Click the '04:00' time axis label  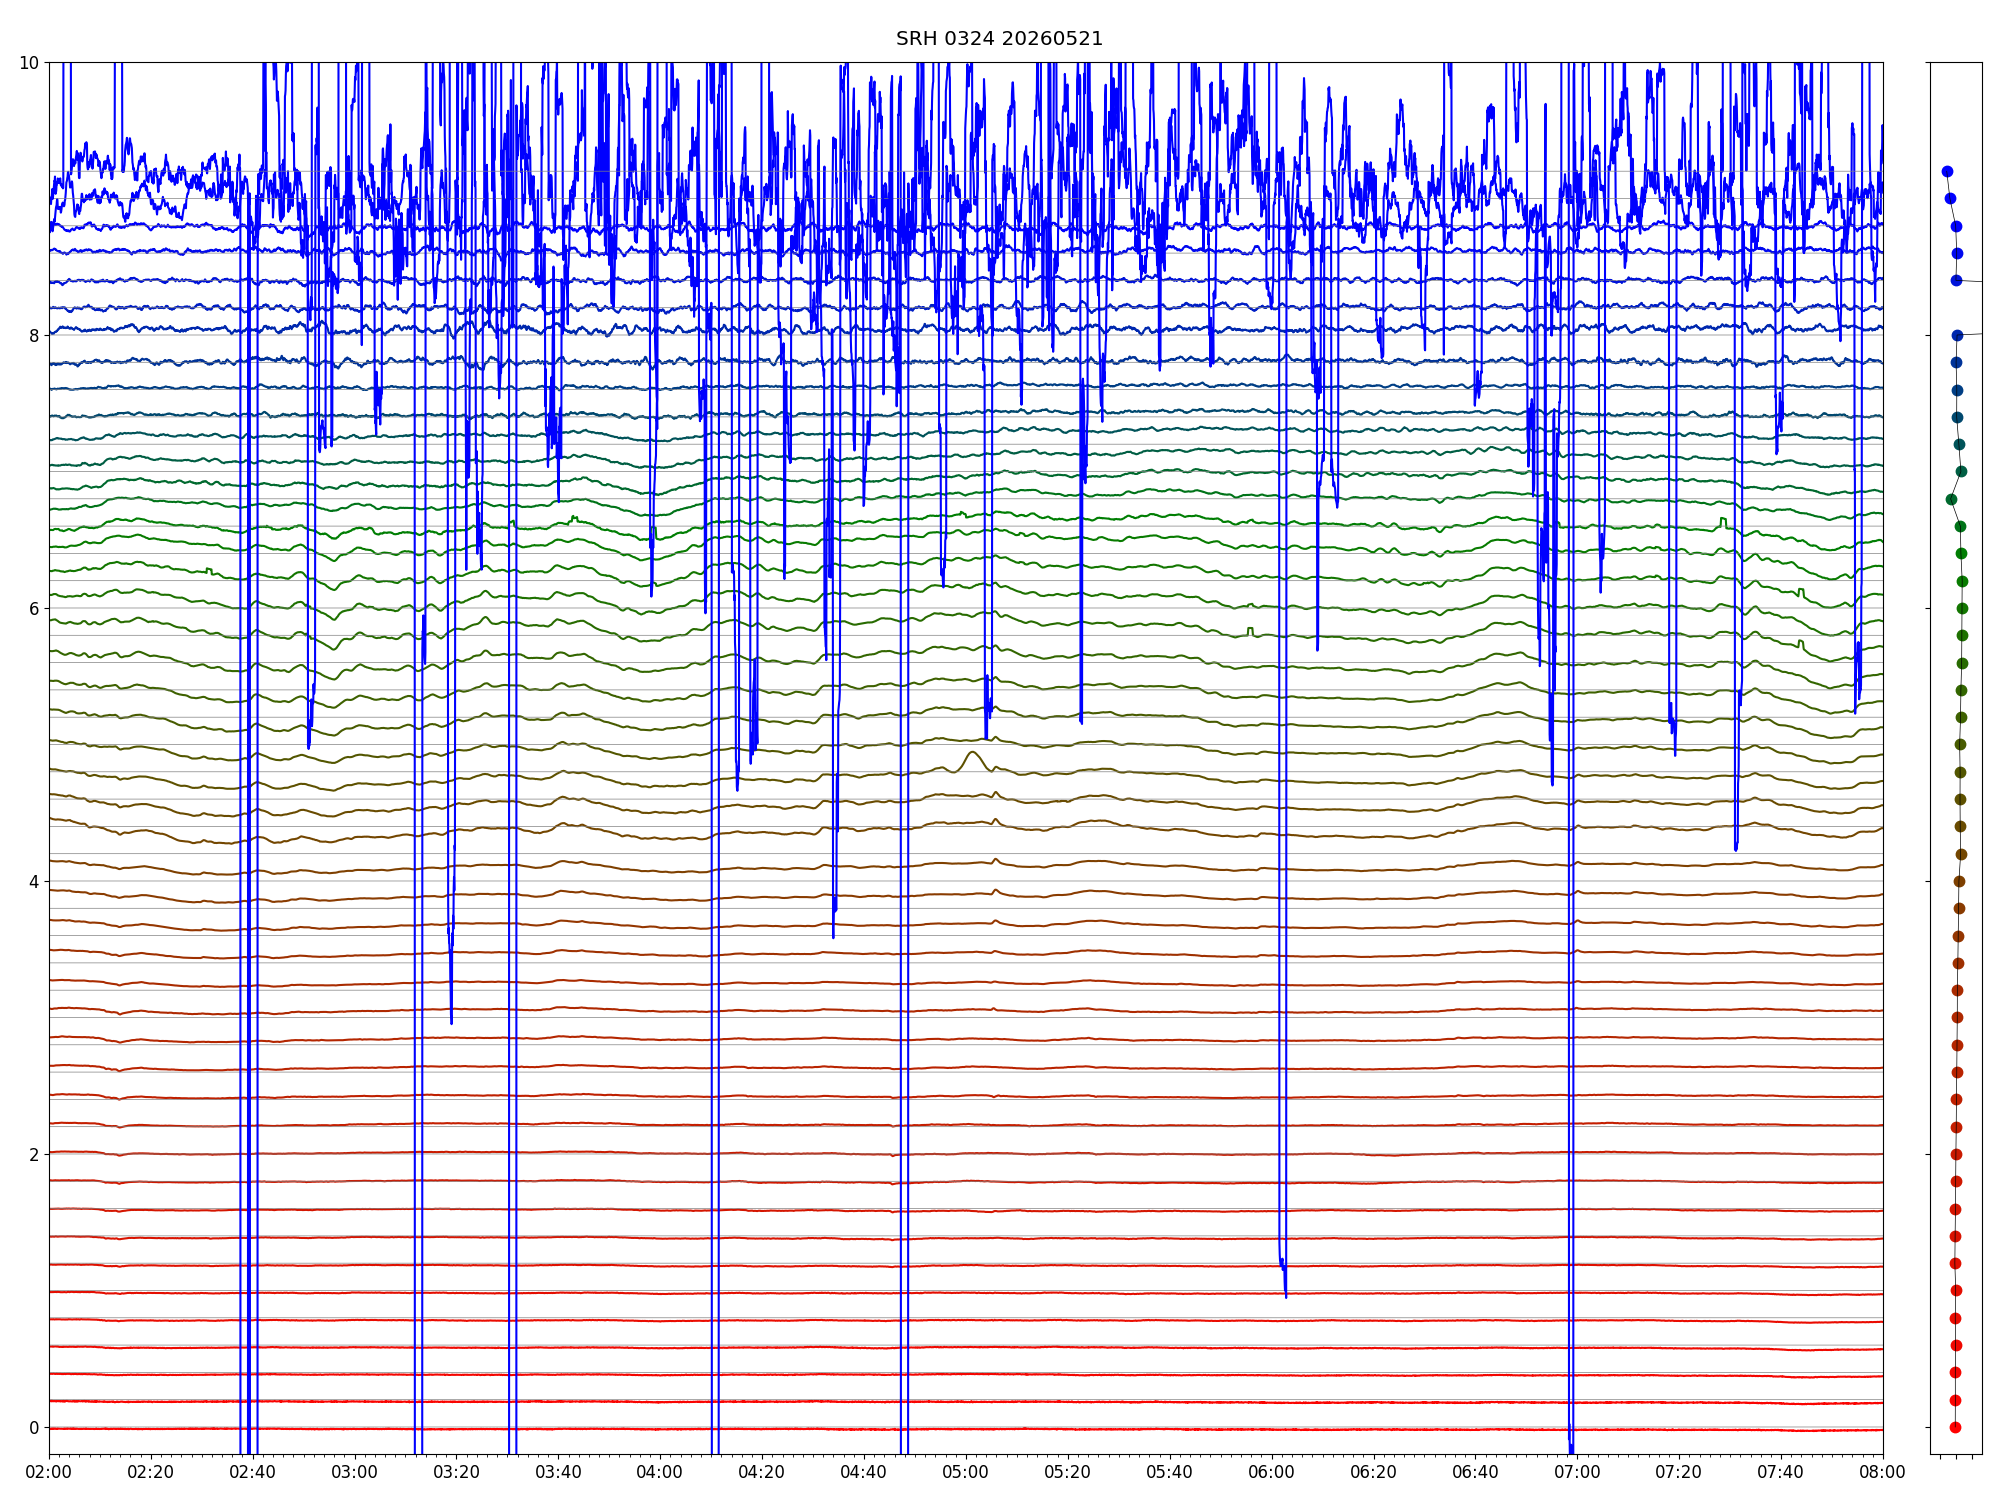pos(660,1472)
